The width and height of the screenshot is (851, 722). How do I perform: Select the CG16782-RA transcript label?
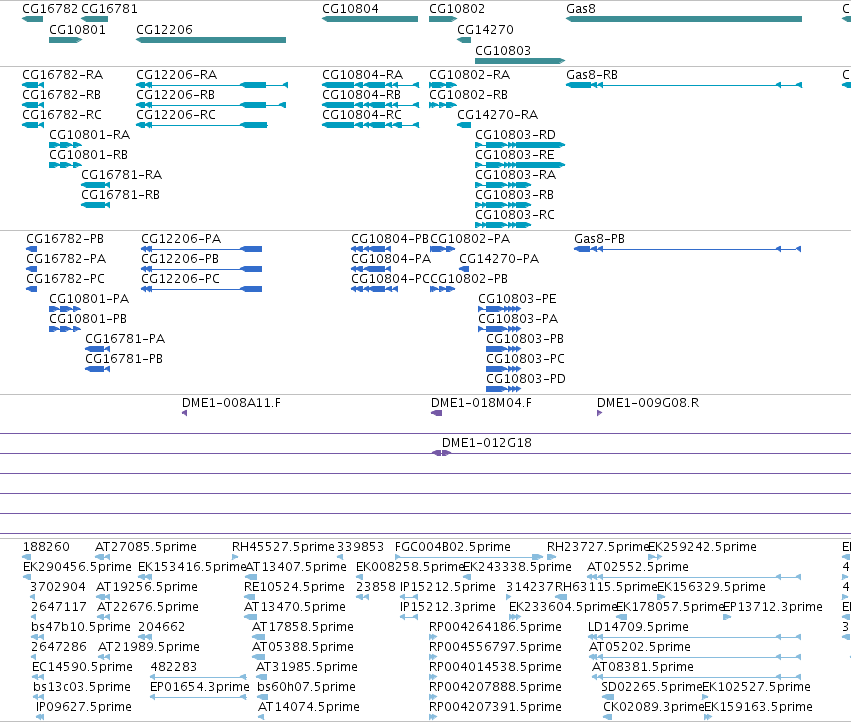coord(62,74)
